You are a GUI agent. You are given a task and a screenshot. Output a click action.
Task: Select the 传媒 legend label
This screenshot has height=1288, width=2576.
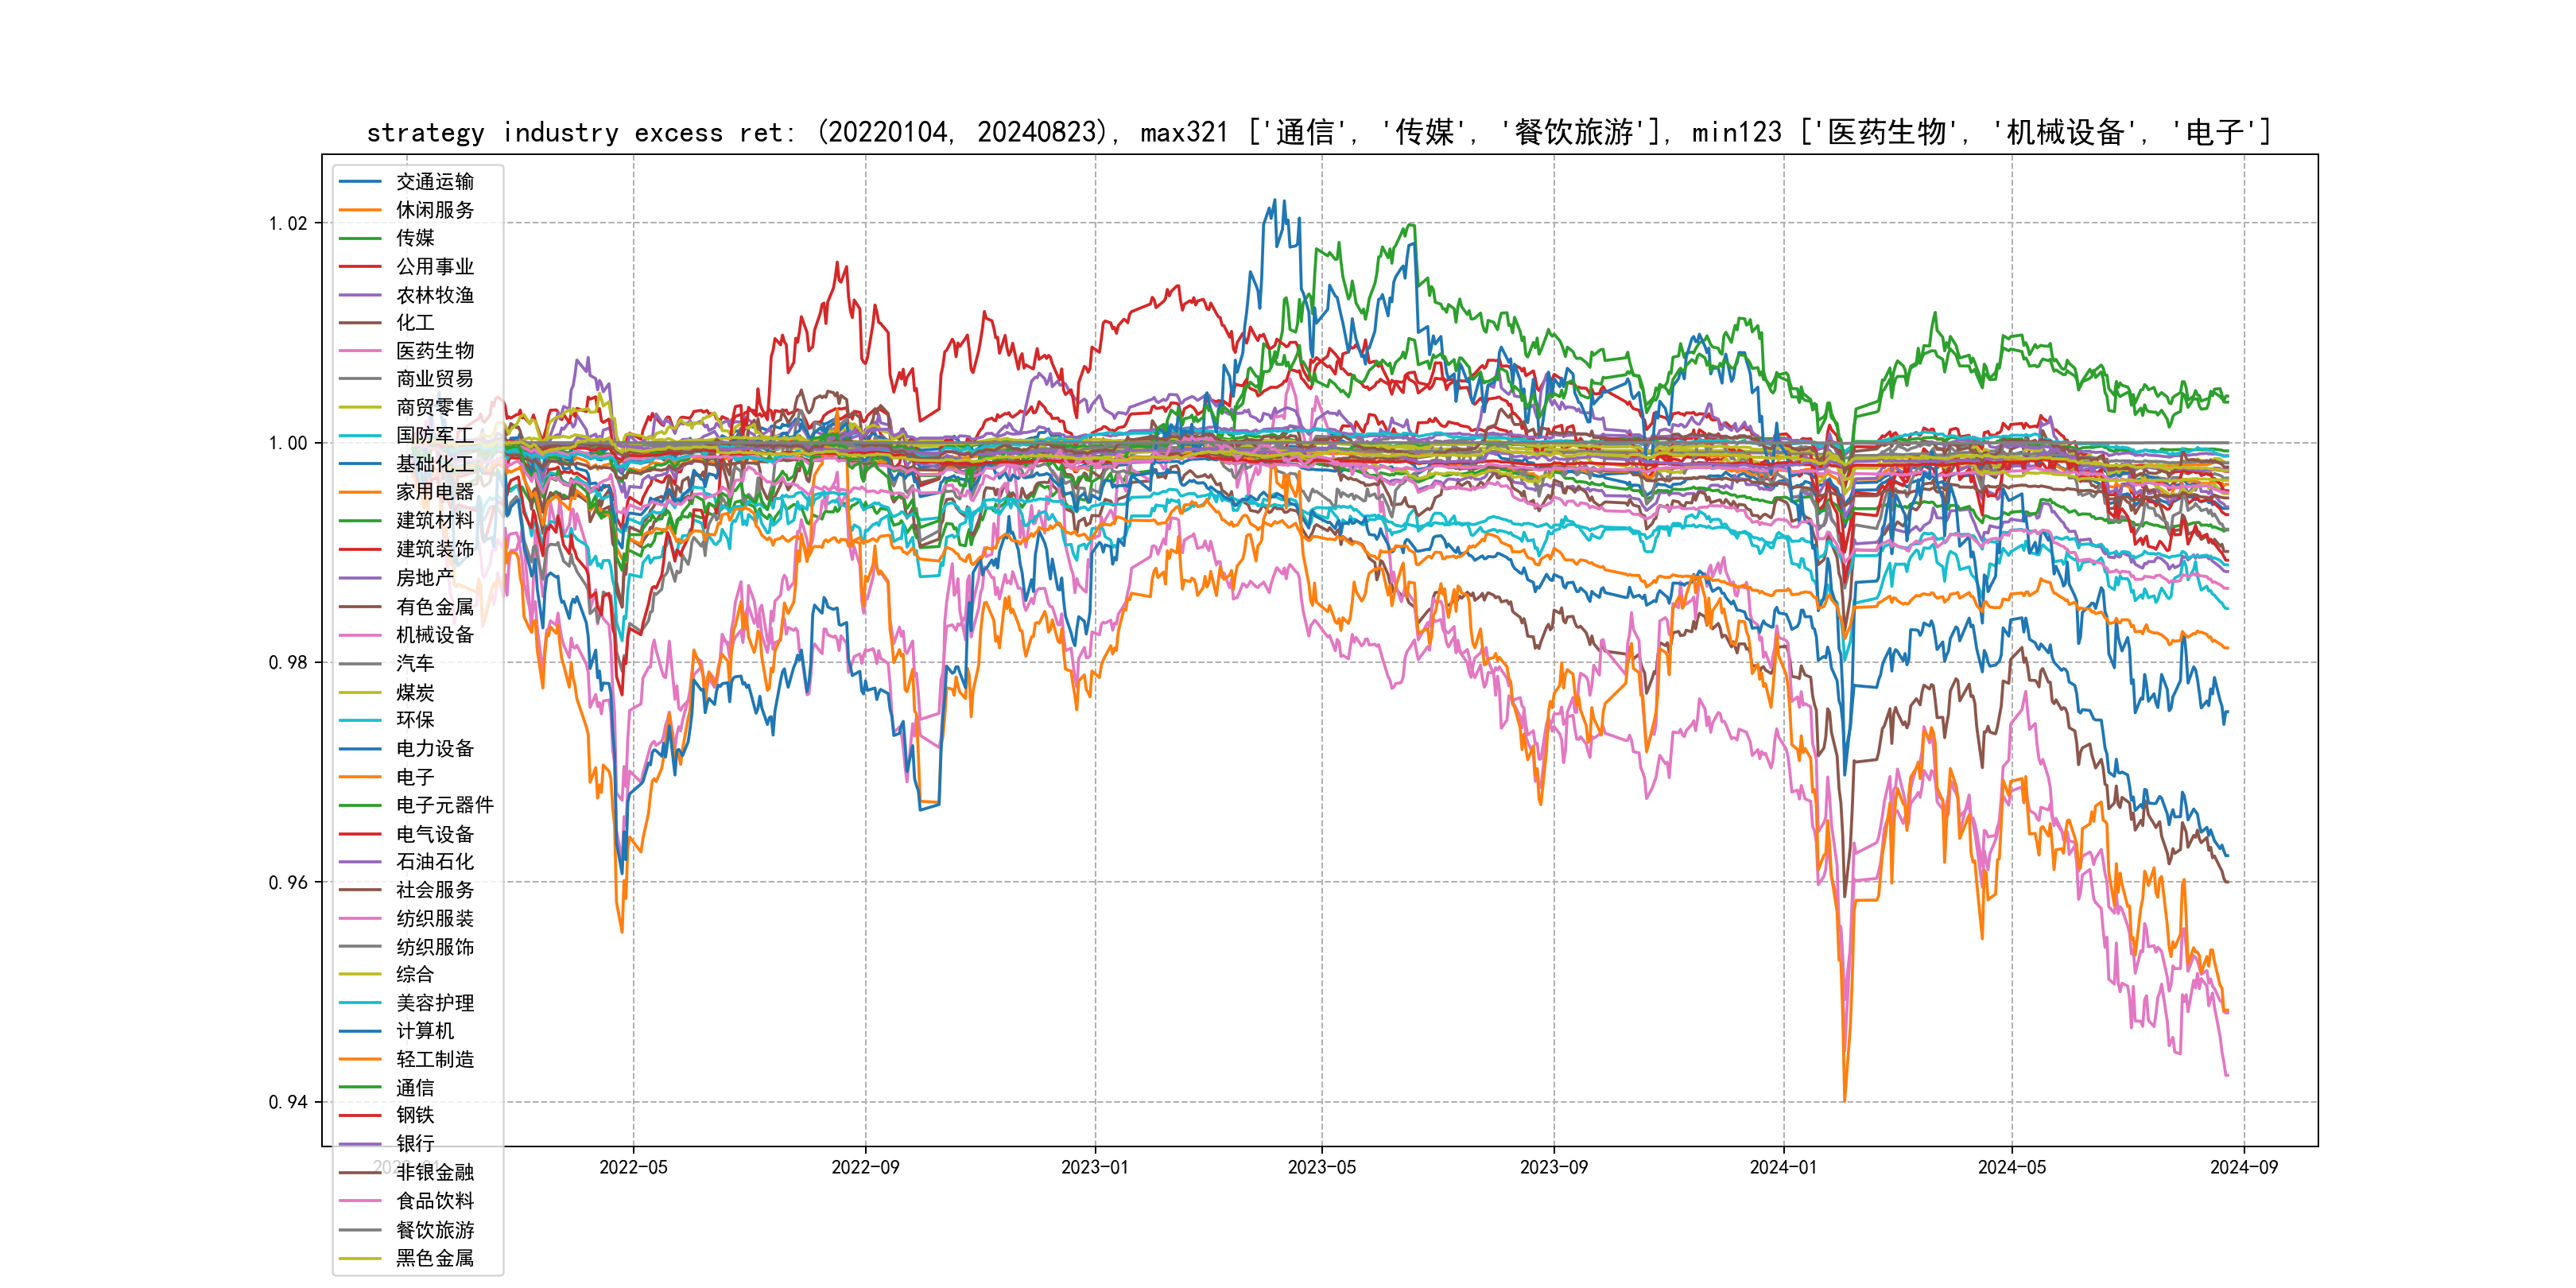[415, 238]
